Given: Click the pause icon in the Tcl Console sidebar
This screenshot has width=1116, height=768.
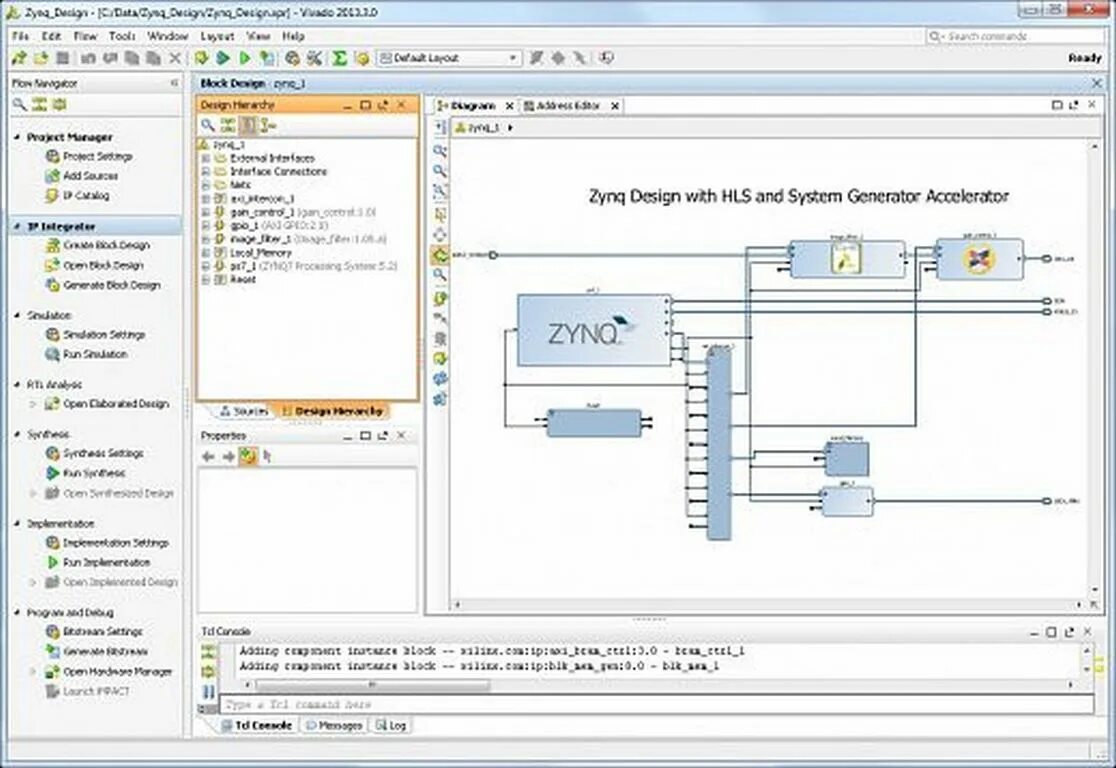Looking at the screenshot, I should [x=209, y=691].
